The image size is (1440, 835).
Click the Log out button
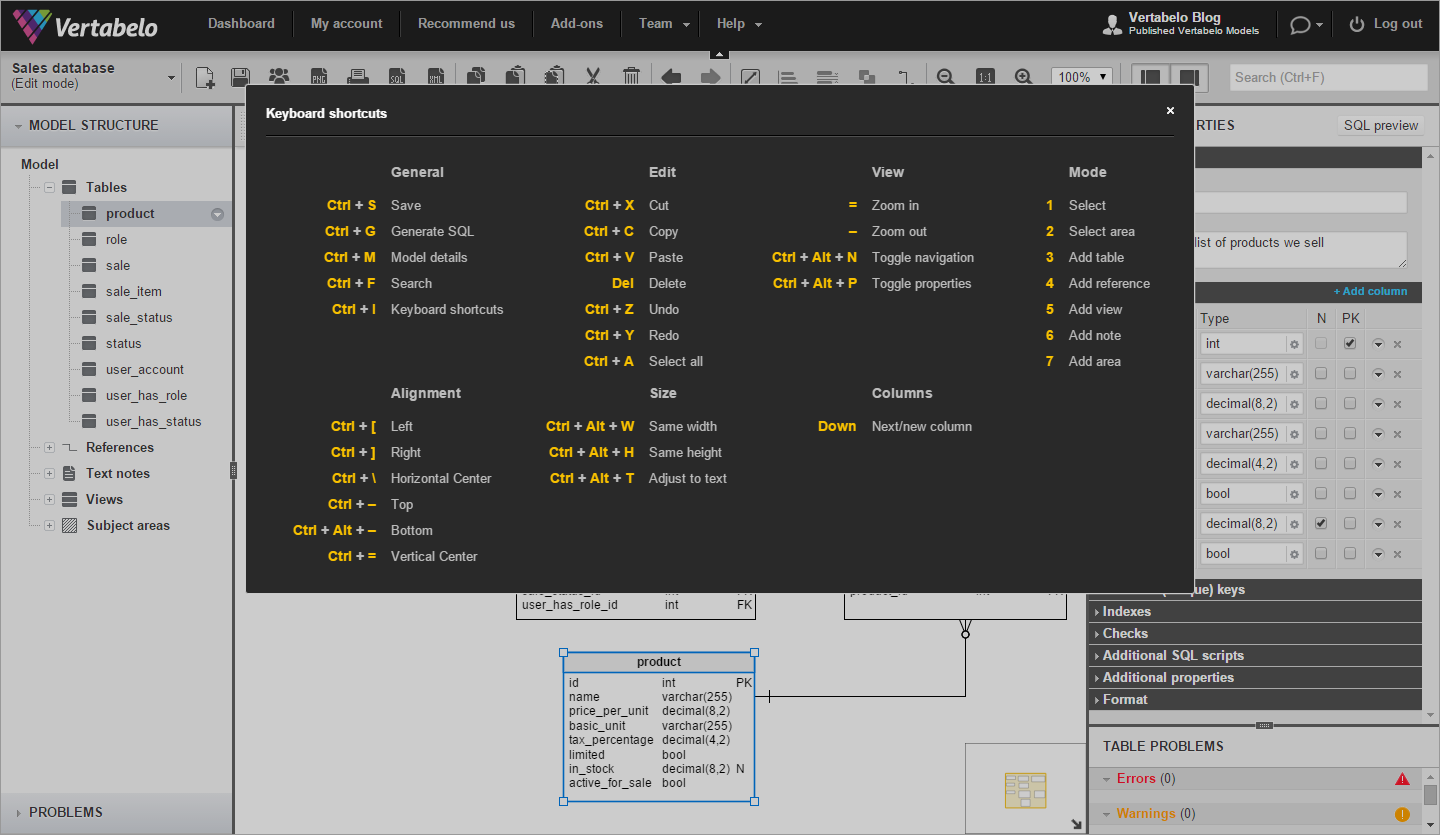(1386, 24)
